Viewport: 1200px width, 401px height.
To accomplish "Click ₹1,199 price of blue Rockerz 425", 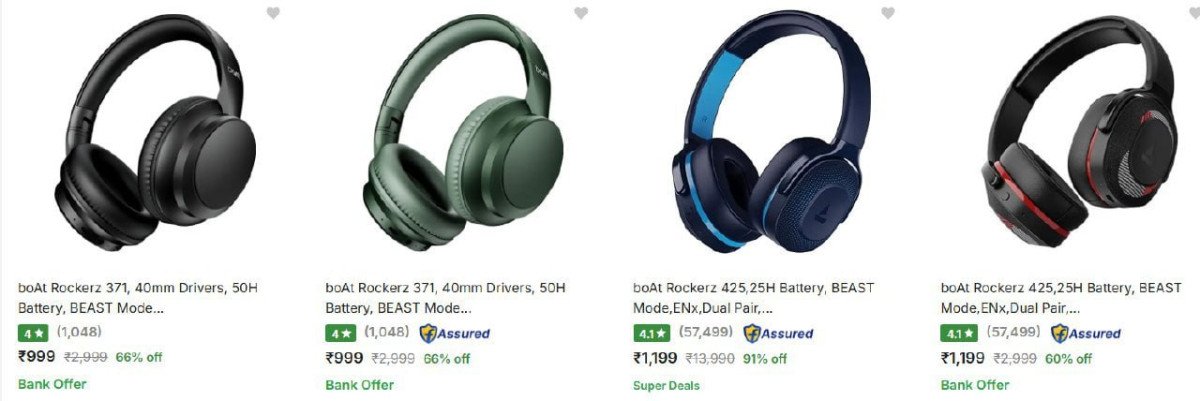I will 656,358.
